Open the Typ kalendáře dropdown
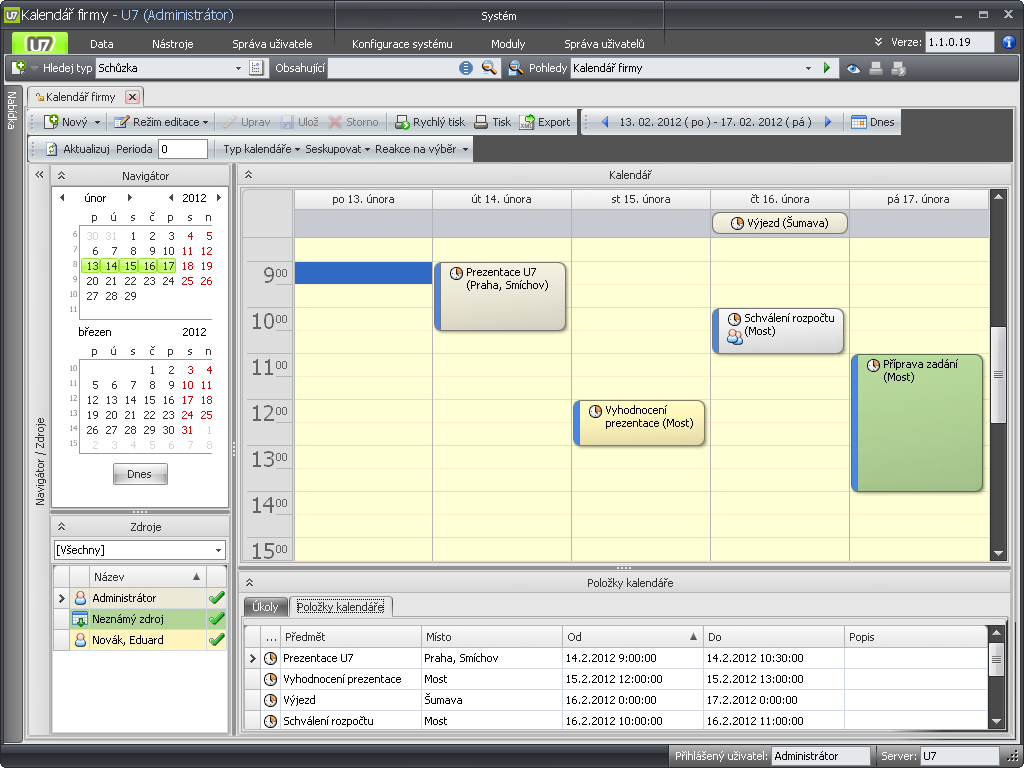 pos(261,149)
